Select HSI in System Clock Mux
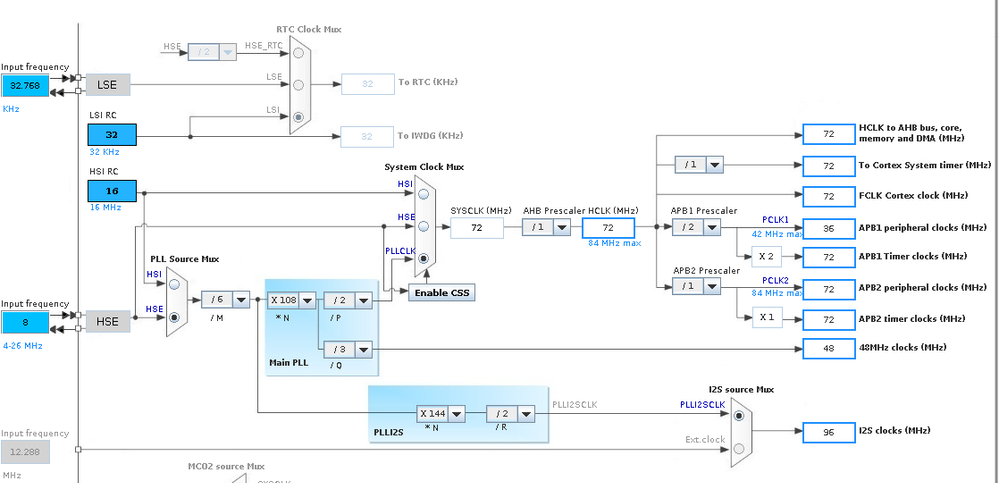The height and width of the screenshot is (483, 999). [x=424, y=192]
